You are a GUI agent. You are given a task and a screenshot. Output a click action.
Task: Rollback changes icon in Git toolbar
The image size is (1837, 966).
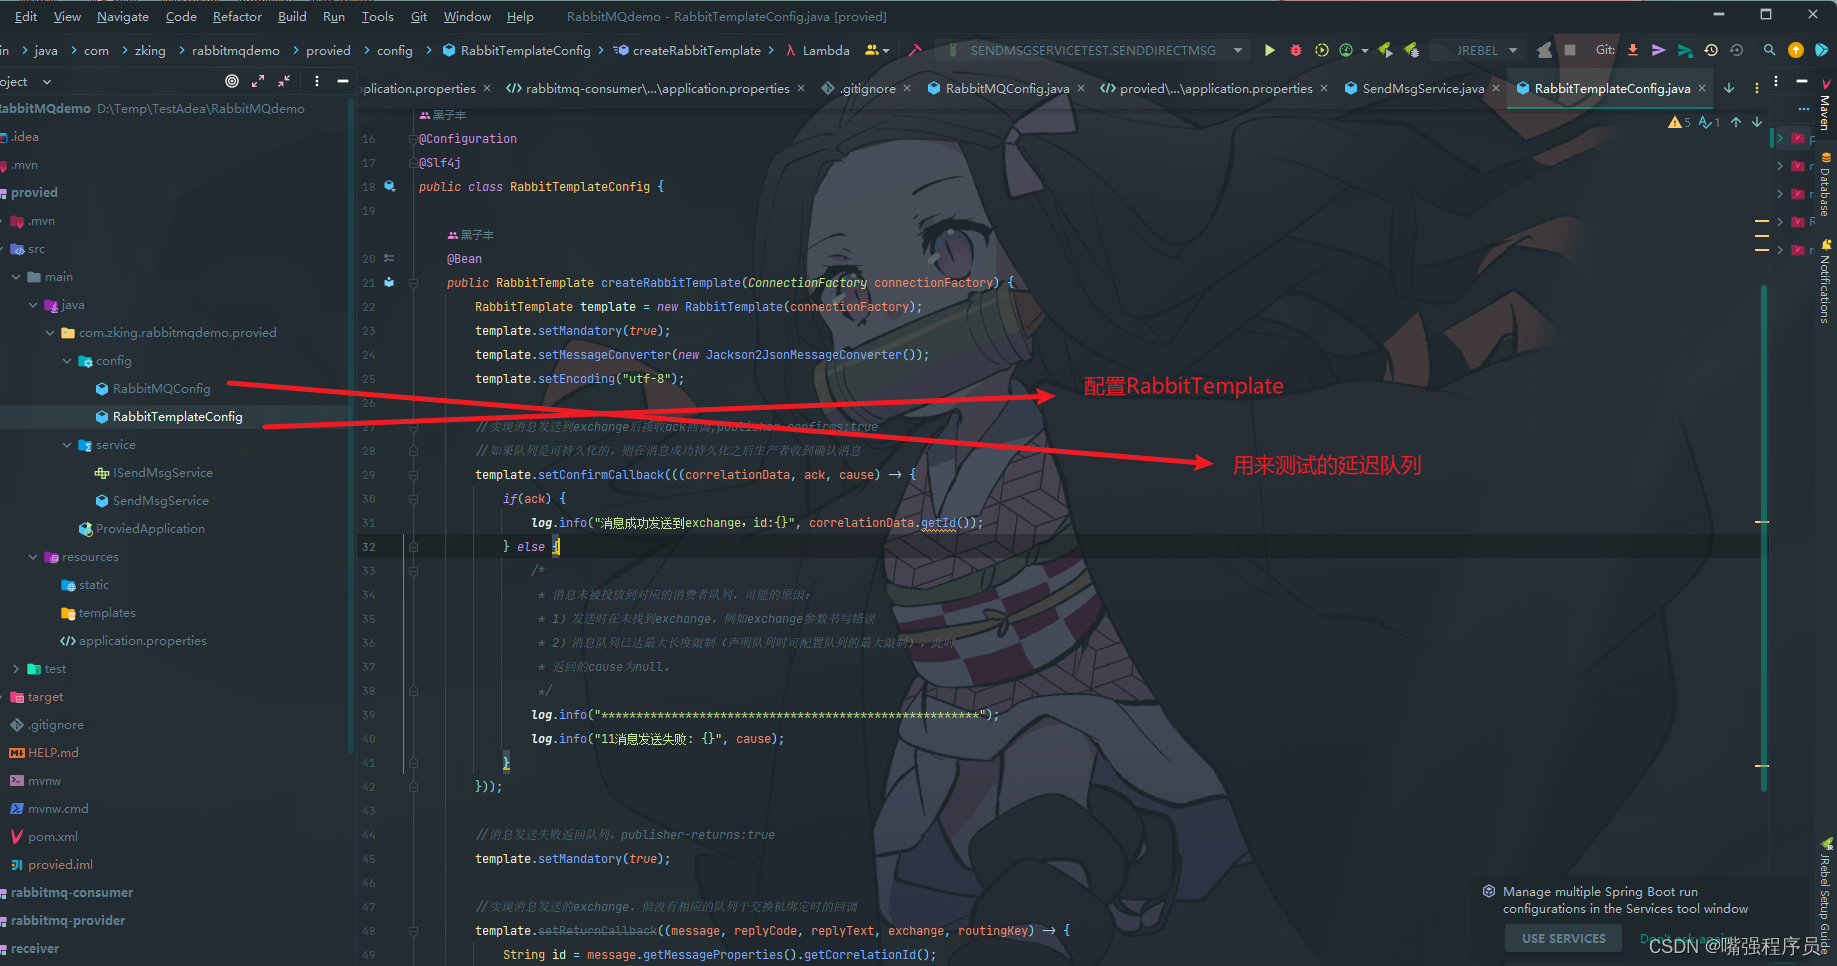pyautogui.click(x=1736, y=50)
